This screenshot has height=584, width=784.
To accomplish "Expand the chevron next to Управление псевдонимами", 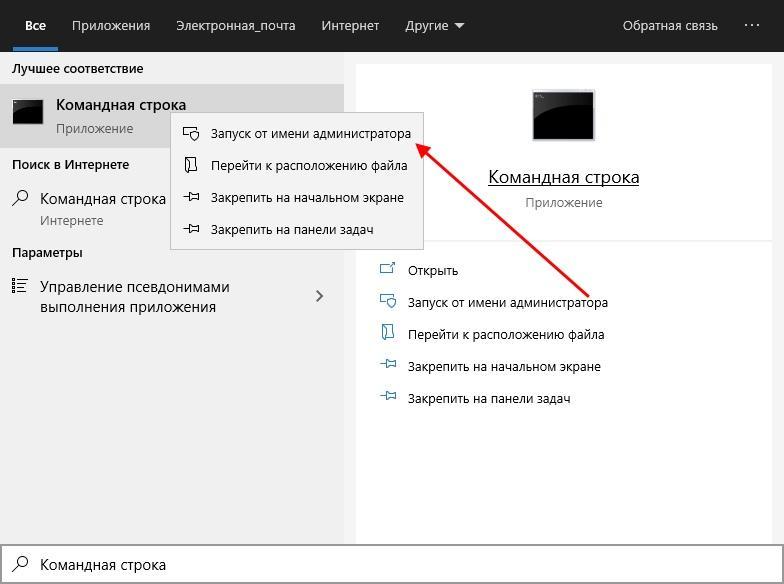I will 320,296.
